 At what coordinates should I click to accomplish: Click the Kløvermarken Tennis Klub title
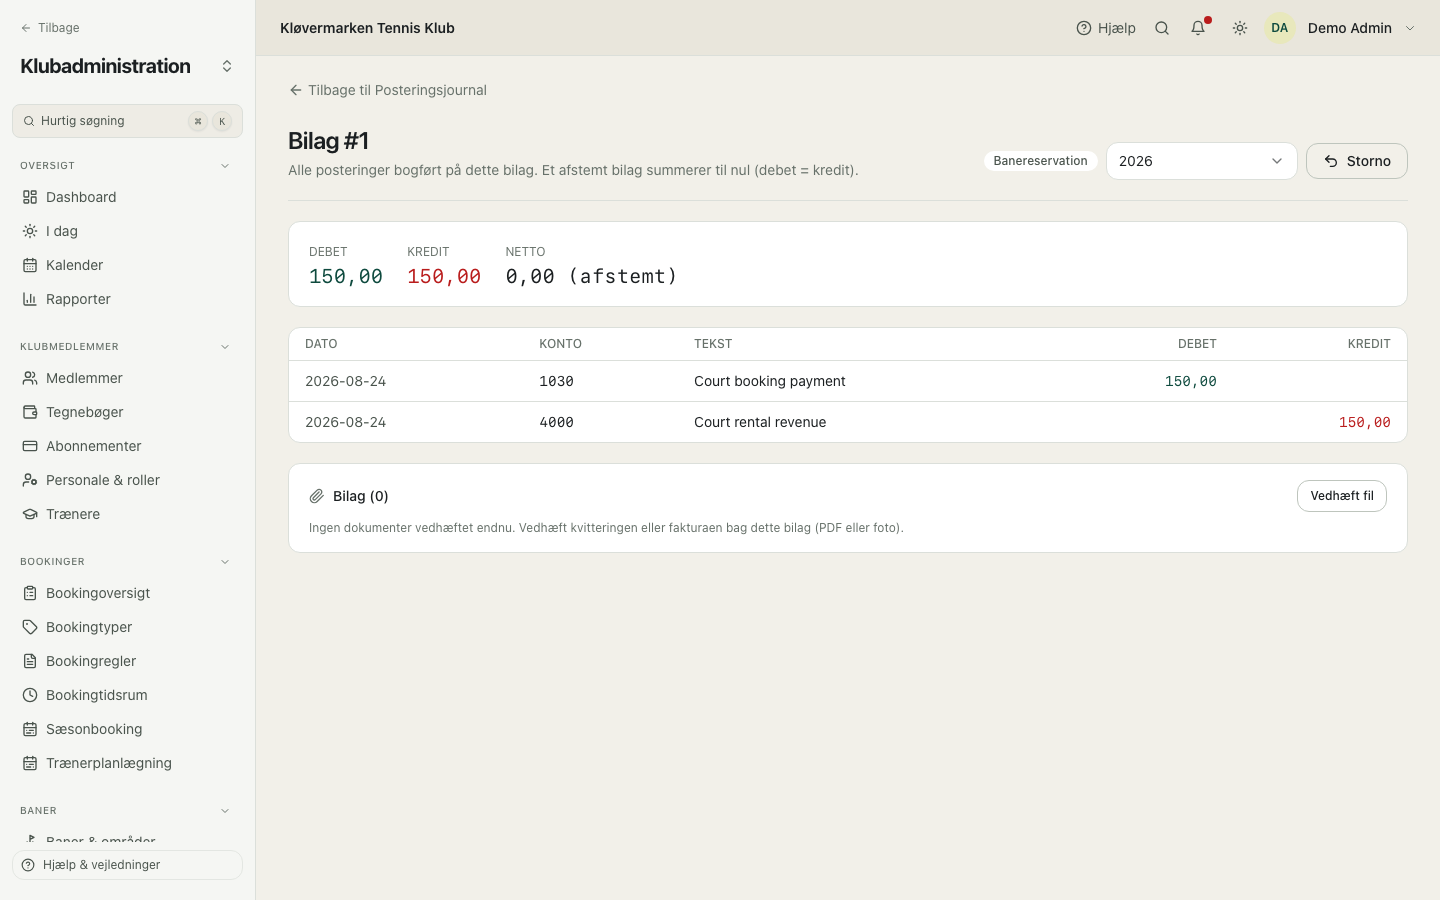(367, 28)
